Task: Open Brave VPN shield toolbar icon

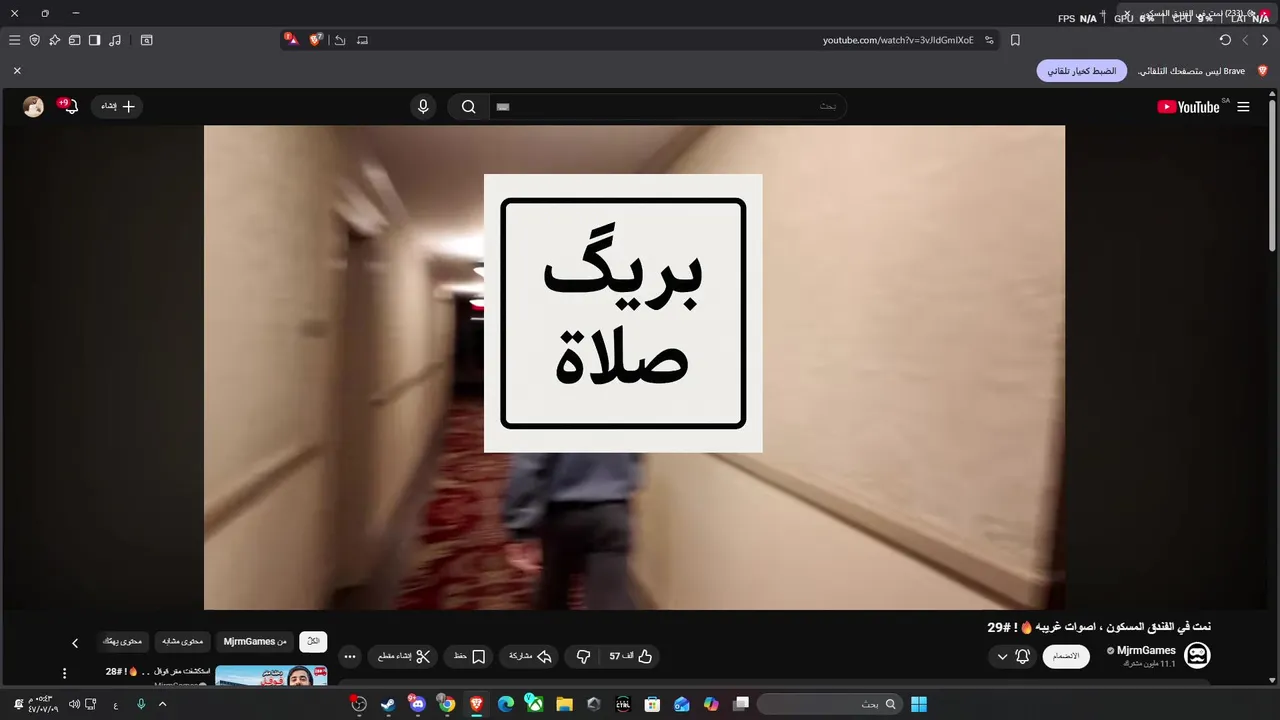Action: tap(34, 40)
